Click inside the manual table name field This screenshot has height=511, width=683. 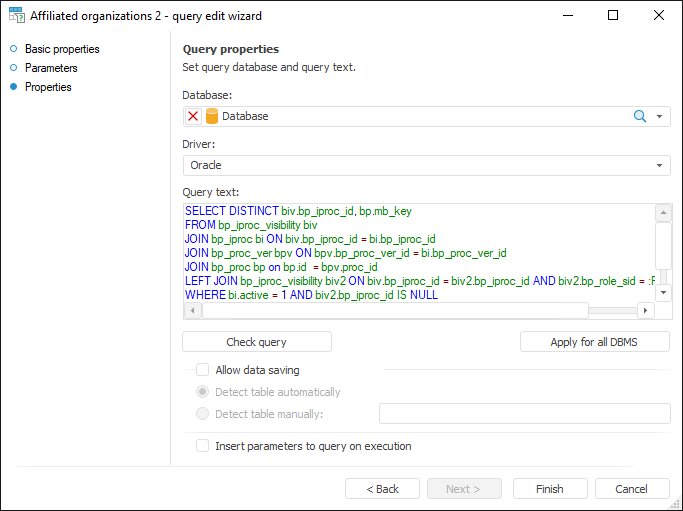point(524,414)
